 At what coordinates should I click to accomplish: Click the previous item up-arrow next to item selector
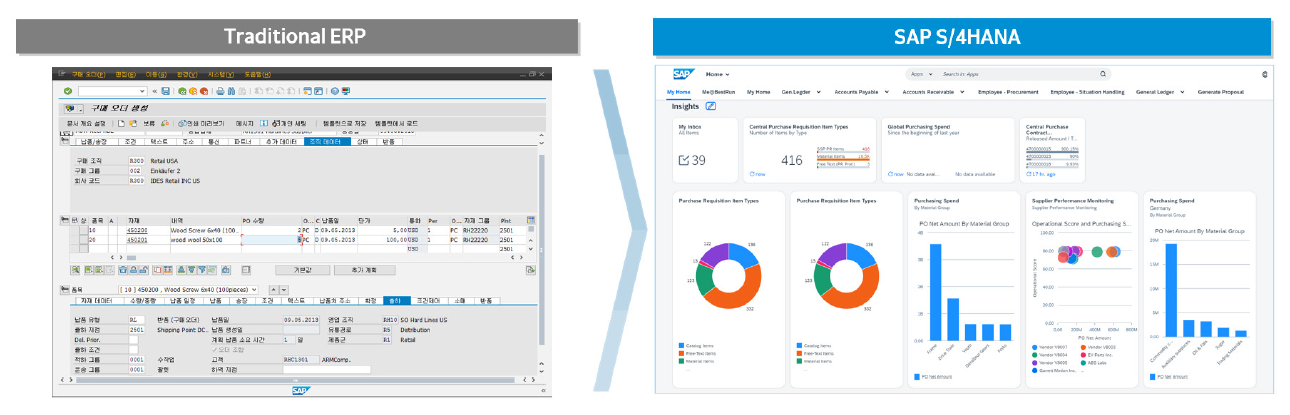[274, 289]
